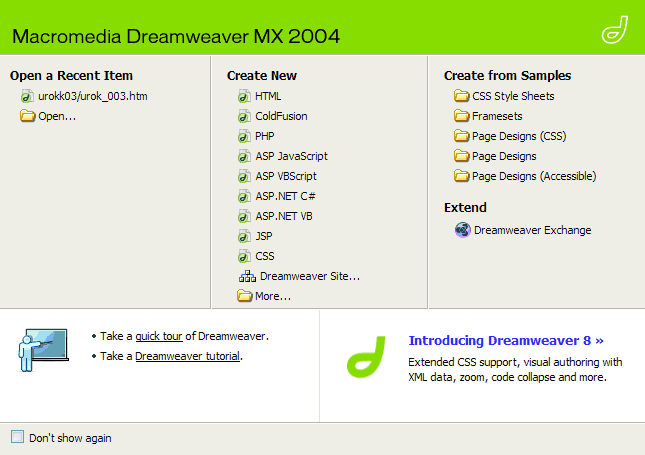Click the ASP JavaScript document icon

244,156
